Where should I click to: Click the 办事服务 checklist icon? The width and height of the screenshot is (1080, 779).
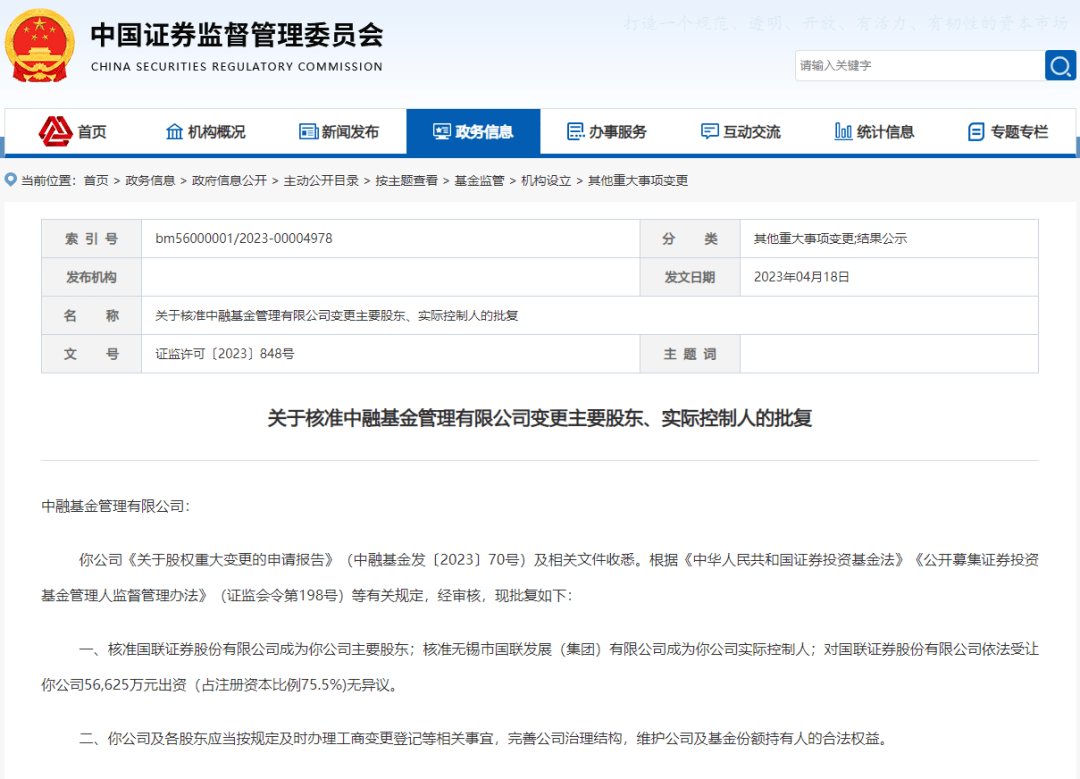click(575, 132)
